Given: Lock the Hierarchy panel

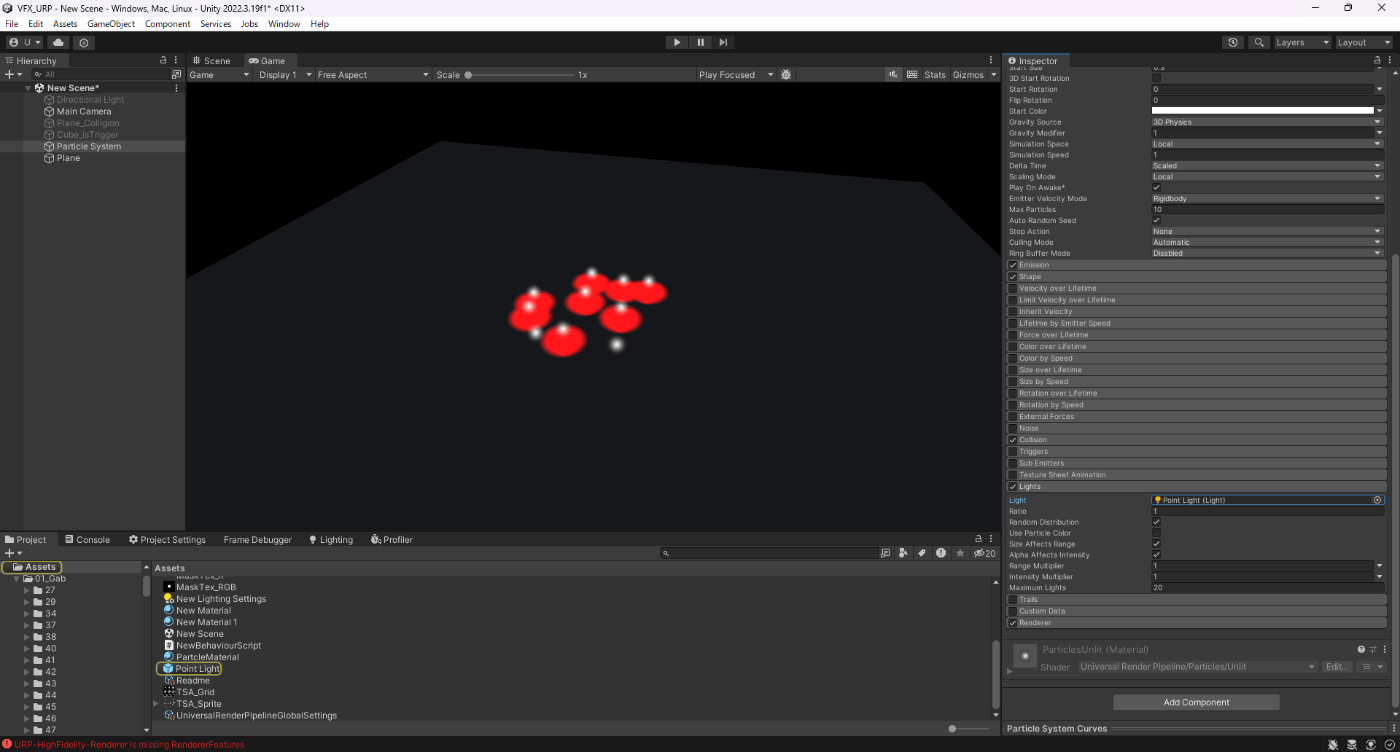Looking at the screenshot, I should [x=163, y=61].
